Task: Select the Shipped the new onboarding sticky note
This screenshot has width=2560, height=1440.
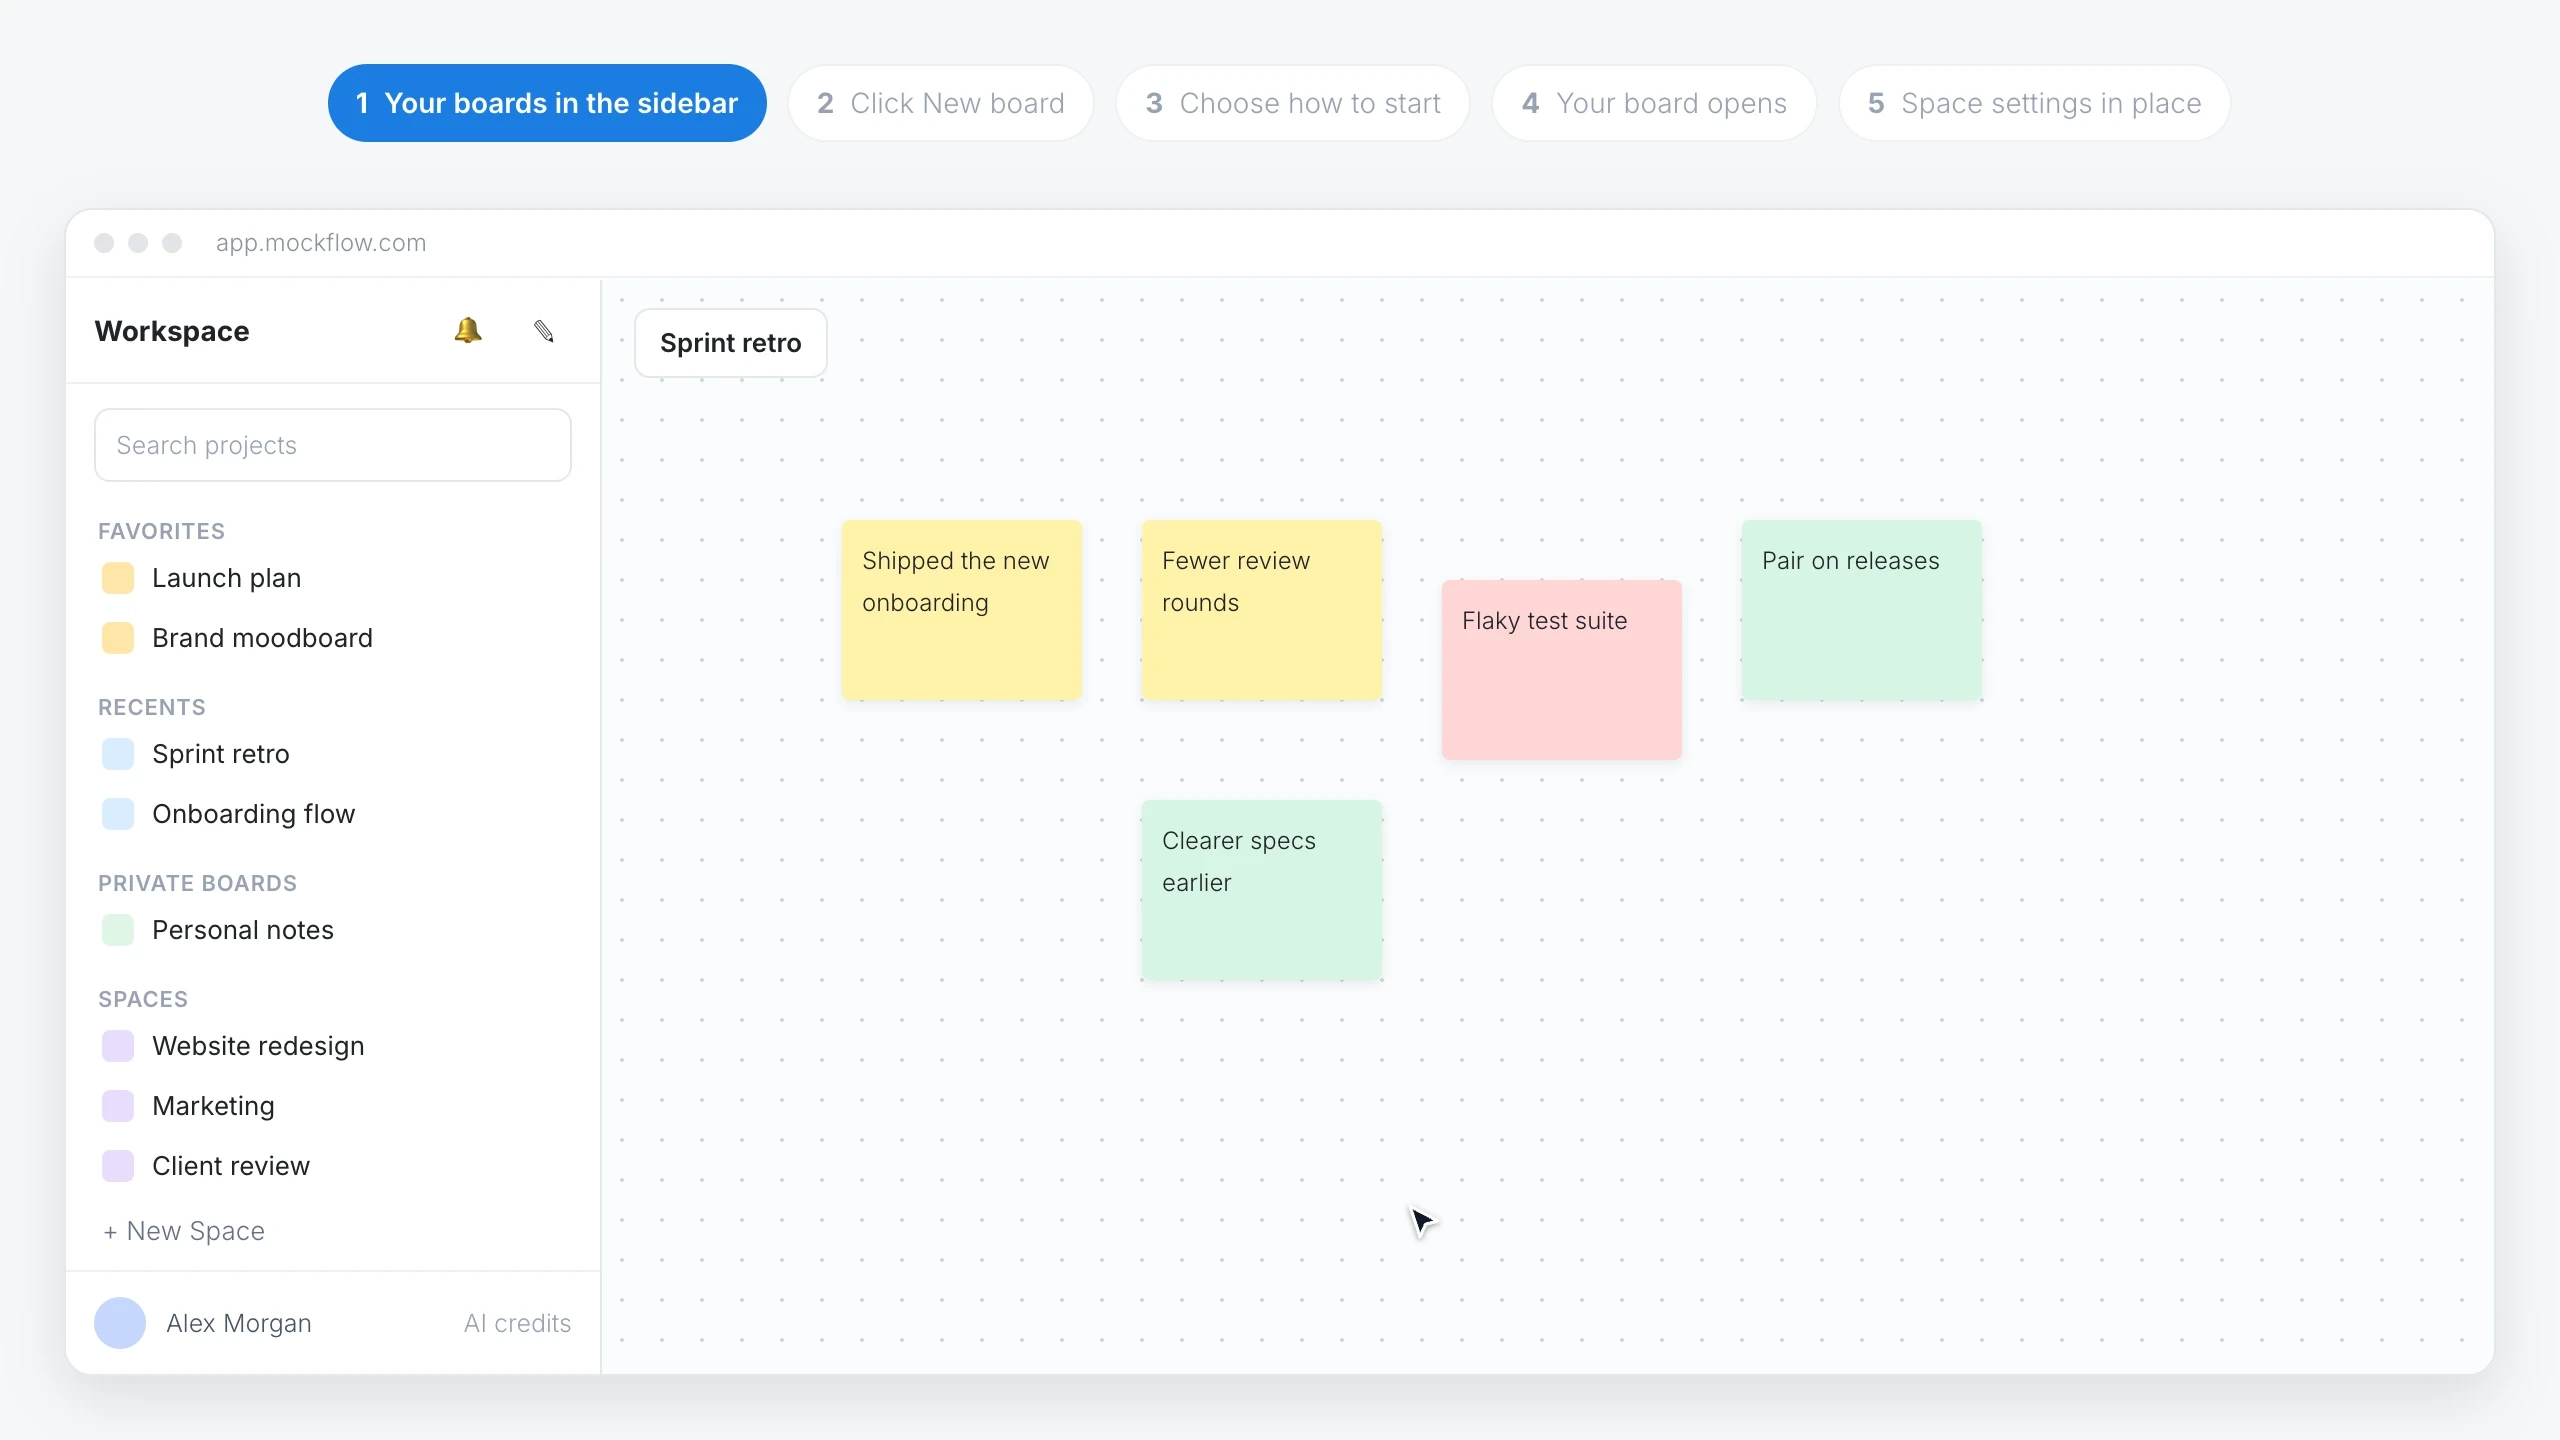Action: 962,610
